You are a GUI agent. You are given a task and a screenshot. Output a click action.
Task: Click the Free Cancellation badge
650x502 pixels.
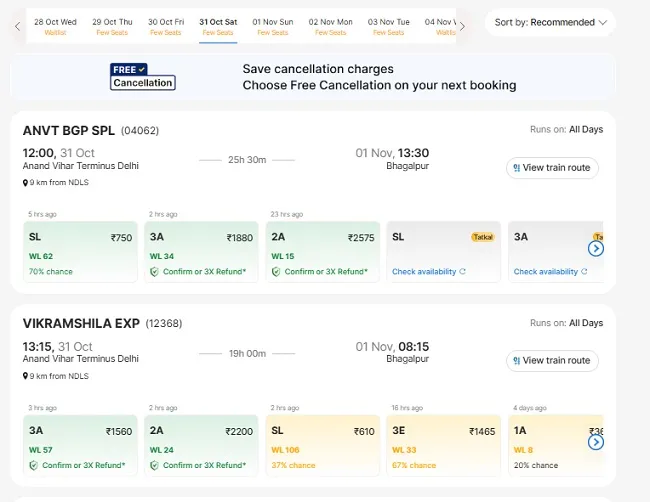coord(143,77)
